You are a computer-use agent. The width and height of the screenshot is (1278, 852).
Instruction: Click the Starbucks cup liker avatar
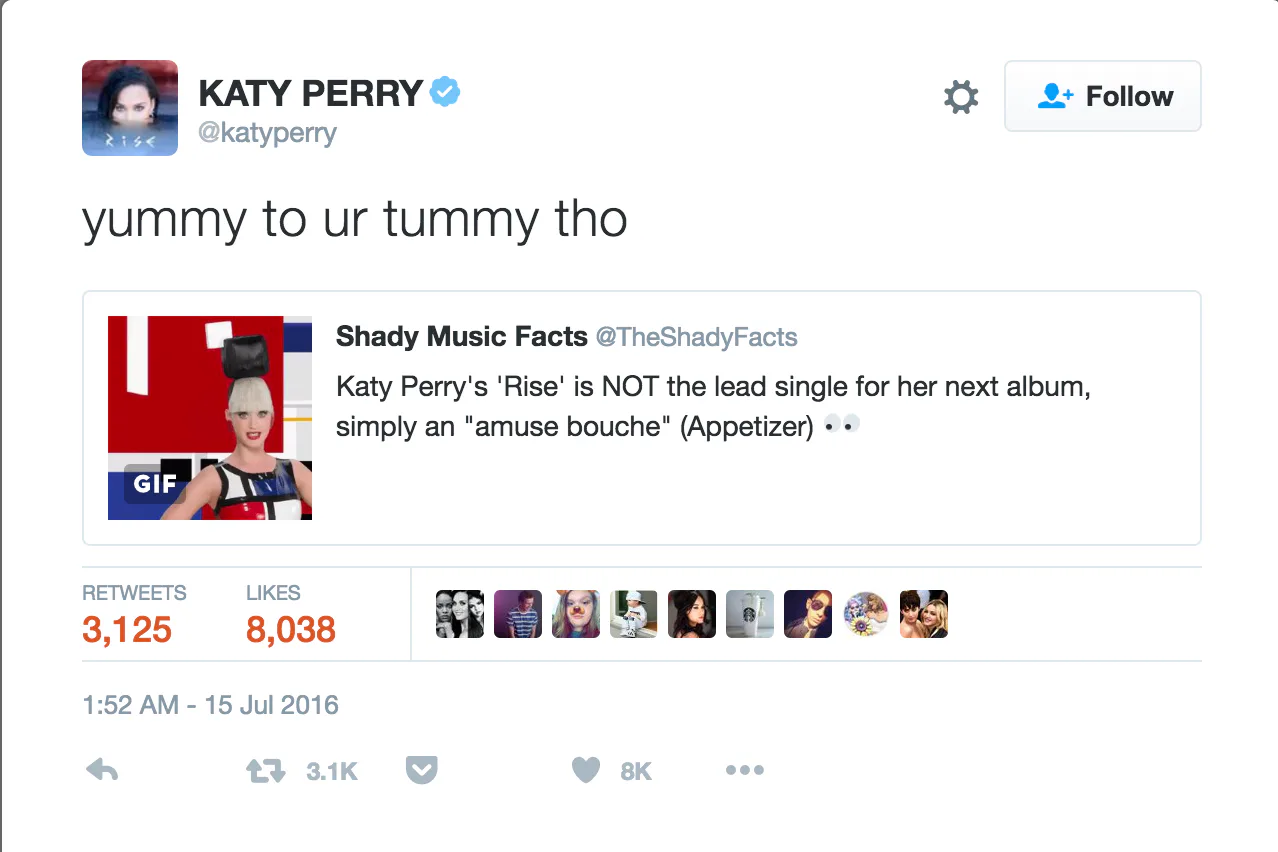tap(750, 614)
